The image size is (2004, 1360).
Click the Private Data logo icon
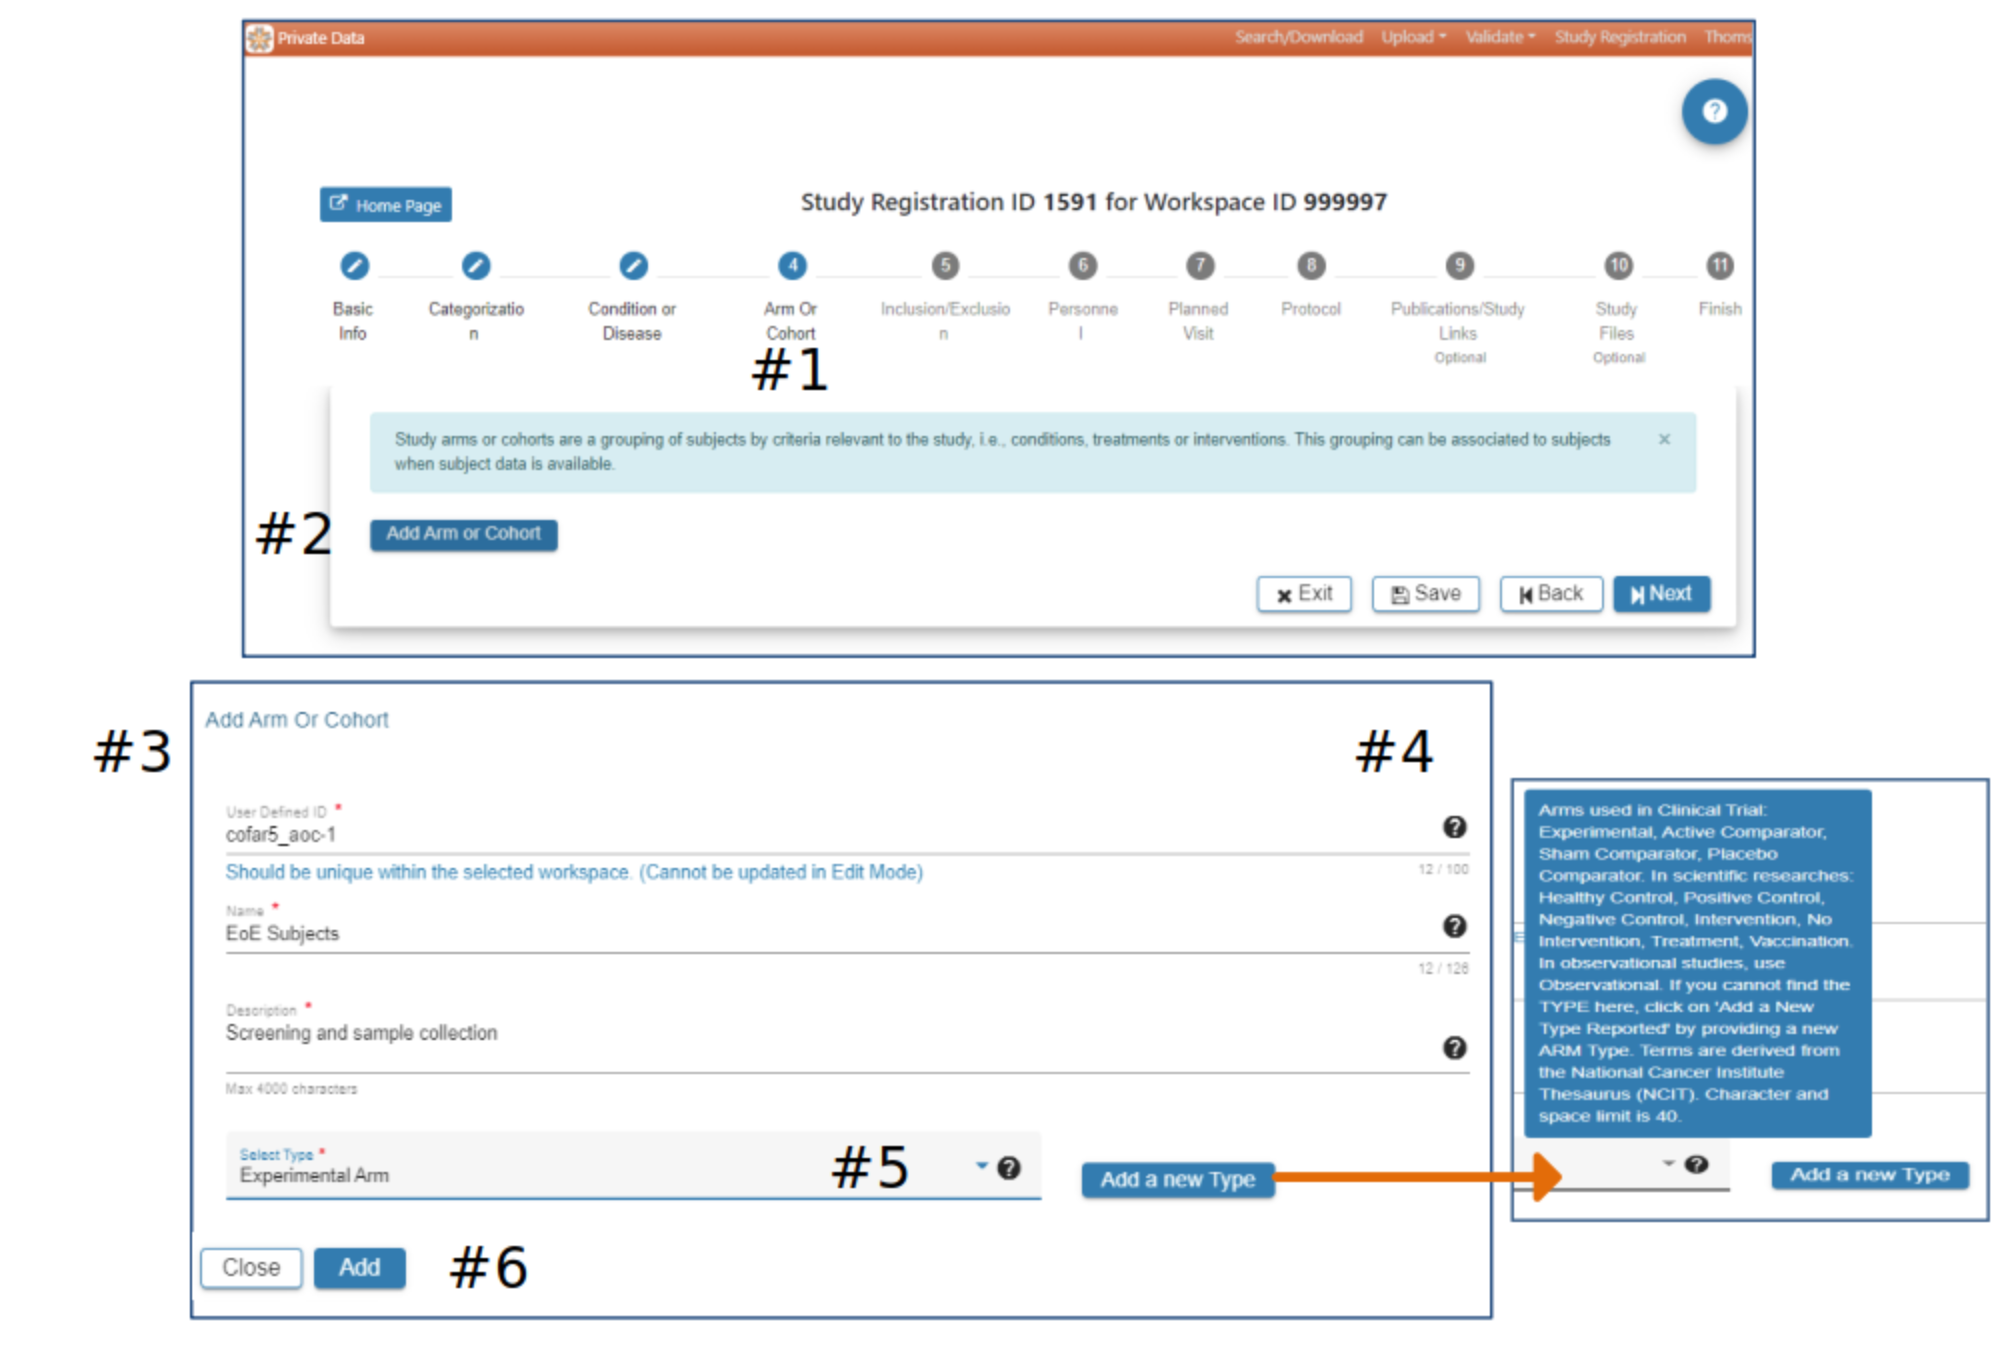coord(260,38)
